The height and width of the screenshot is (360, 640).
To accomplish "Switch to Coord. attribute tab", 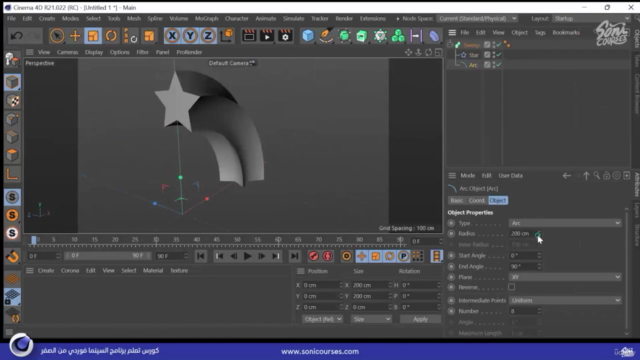I will tap(477, 200).
